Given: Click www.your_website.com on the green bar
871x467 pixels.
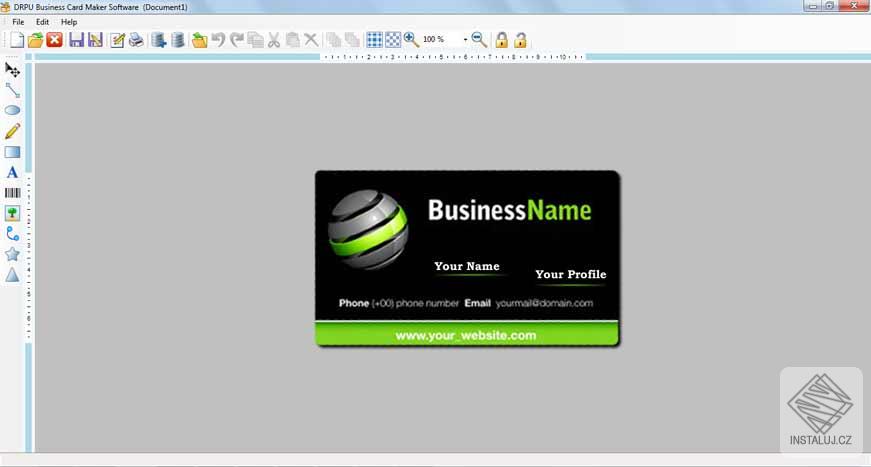Looking at the screenshot, I should point(465,335).
